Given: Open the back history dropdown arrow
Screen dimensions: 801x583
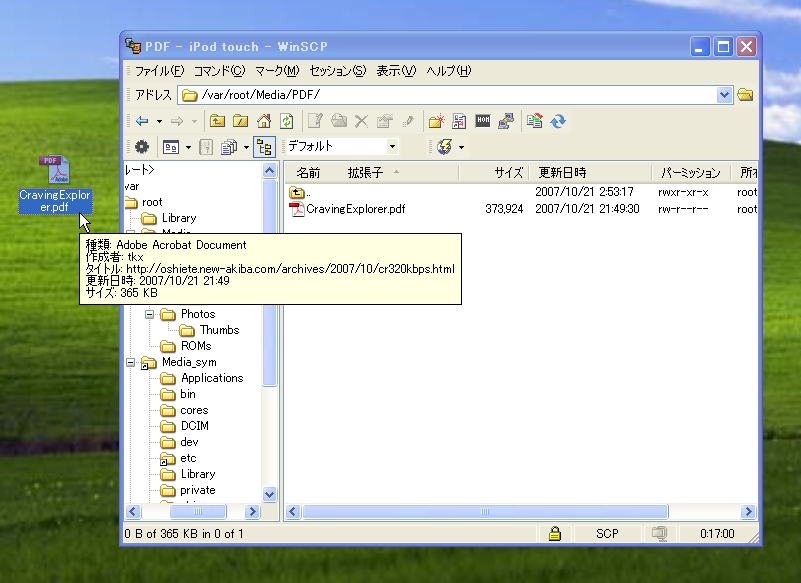Looking at the screenshot, I should (159, 121).
